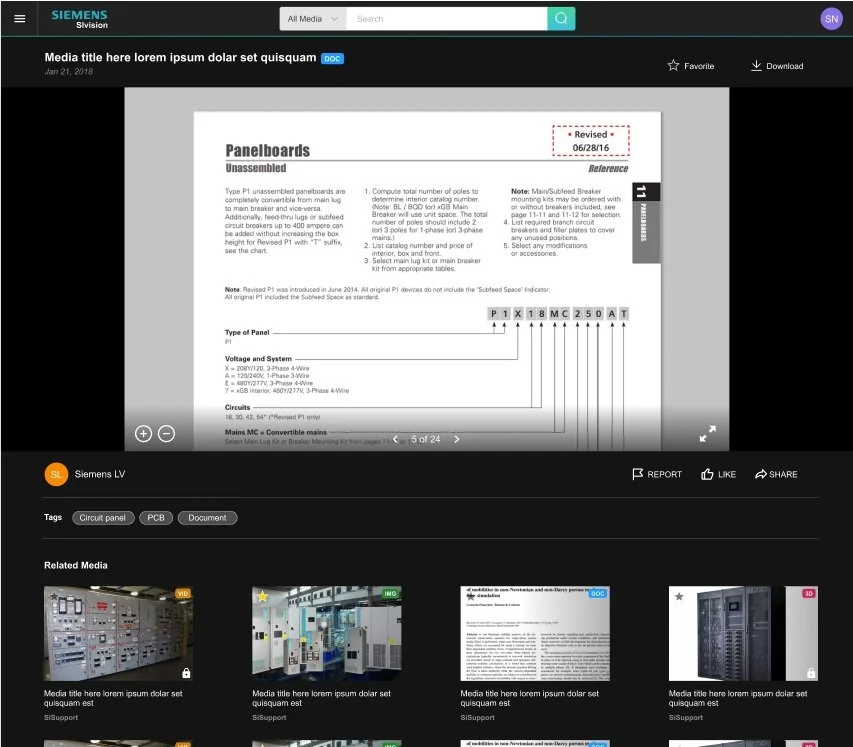The image size is (853, 747).
Task: Click the teal search magnifier button
Action: click(561, 19)
